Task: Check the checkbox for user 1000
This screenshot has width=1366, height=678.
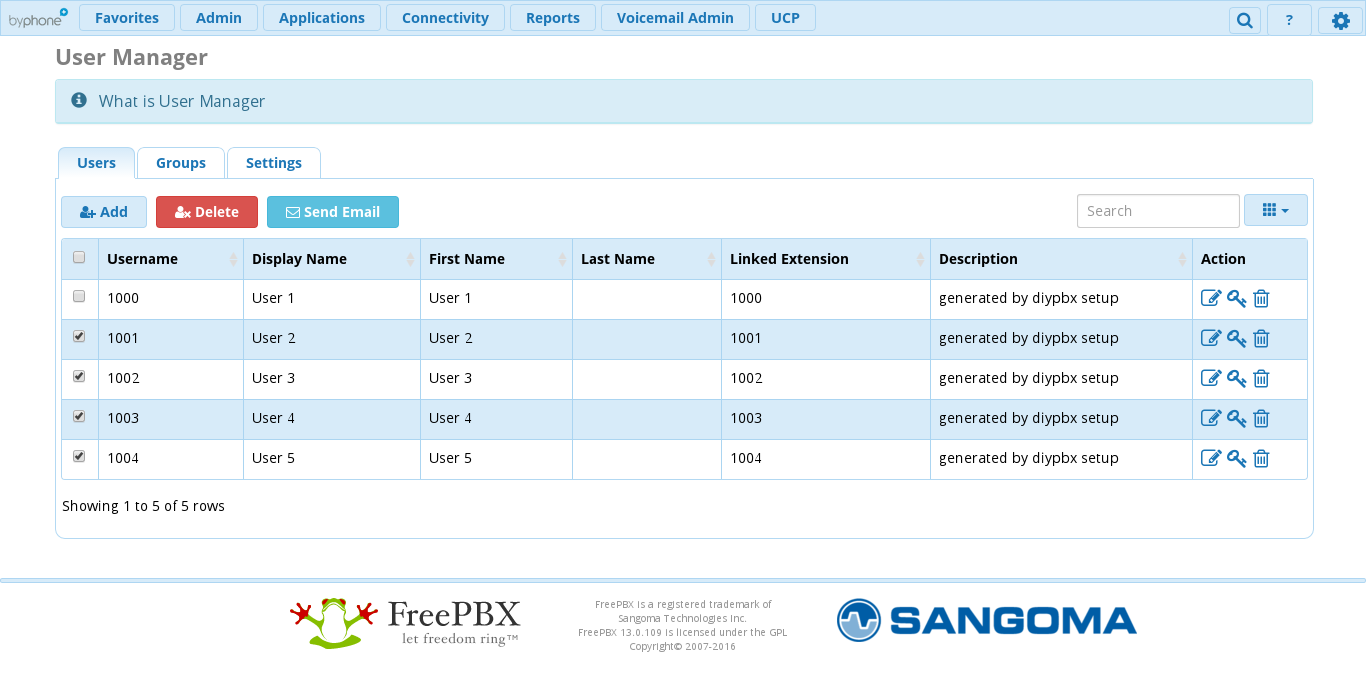Action: pyautogui.click(x=79, y=297)
